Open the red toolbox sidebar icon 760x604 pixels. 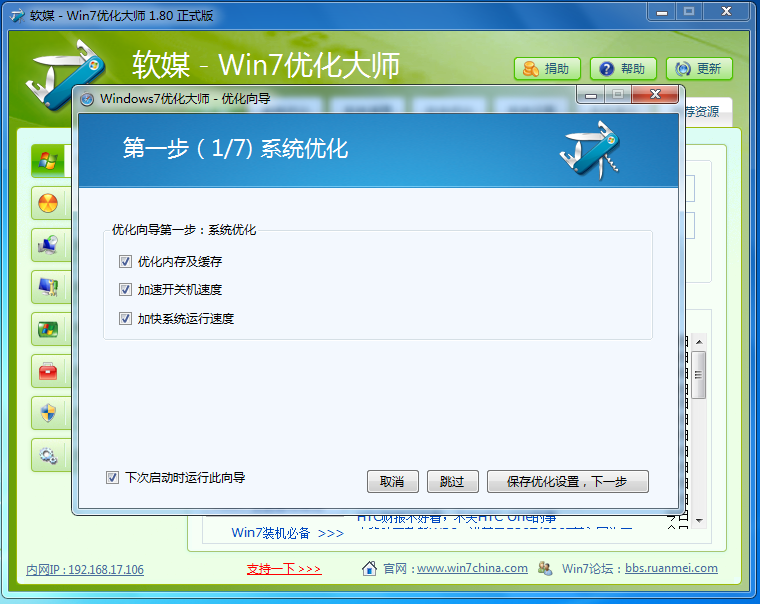click(48, 371)
